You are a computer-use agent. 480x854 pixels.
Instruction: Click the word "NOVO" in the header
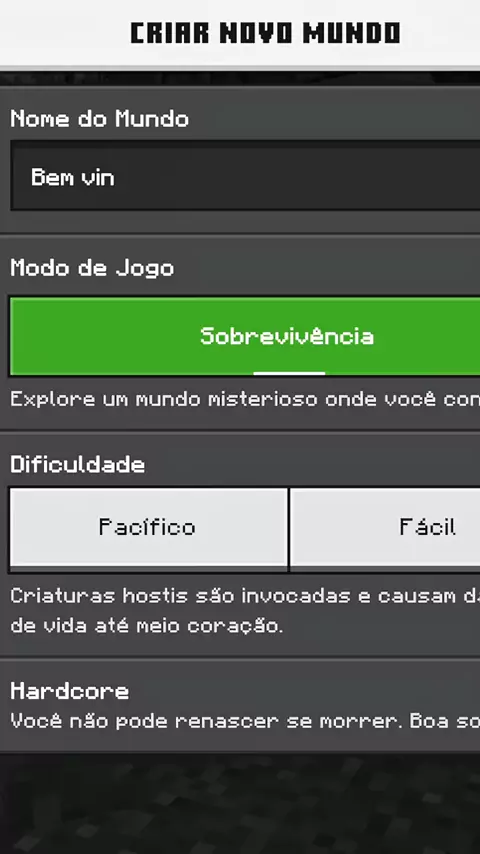click(256, 33)
